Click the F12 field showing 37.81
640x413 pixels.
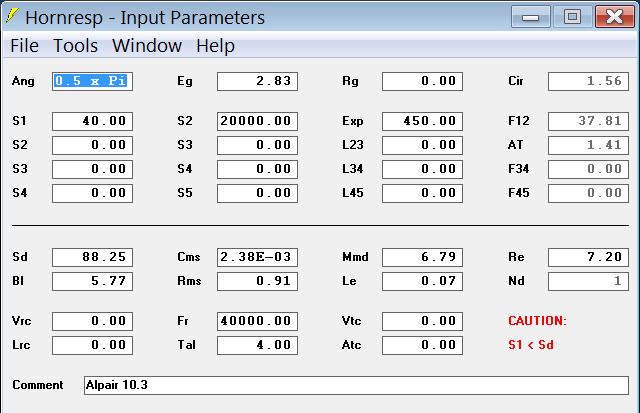588,121
